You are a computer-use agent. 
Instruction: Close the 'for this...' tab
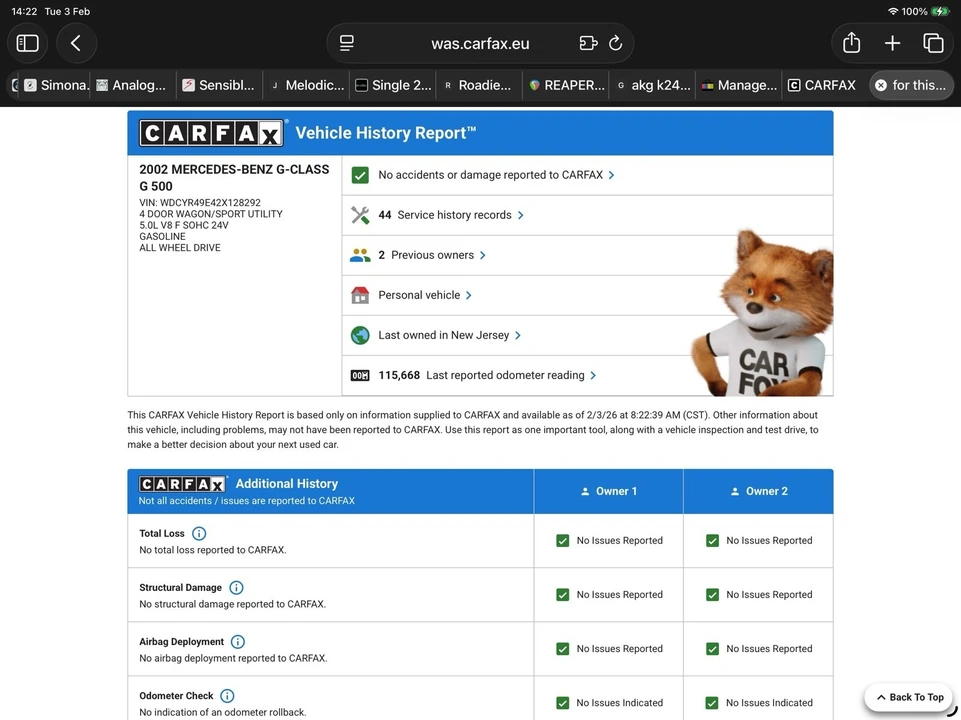tap(881, 86)
